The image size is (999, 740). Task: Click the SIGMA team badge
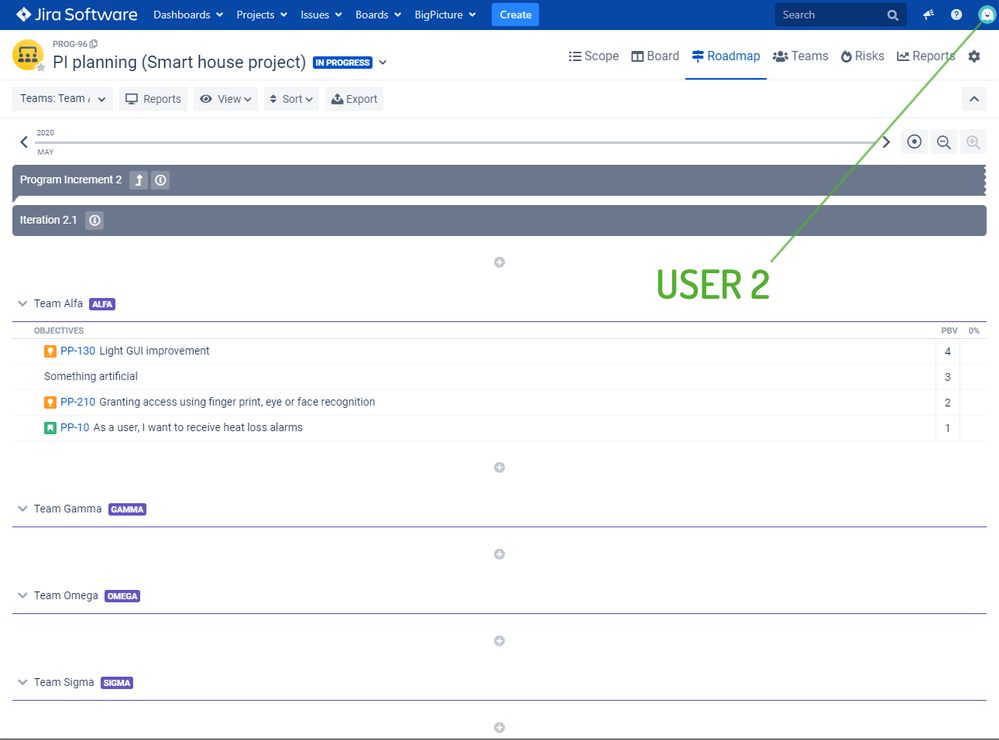coord(117,683)
